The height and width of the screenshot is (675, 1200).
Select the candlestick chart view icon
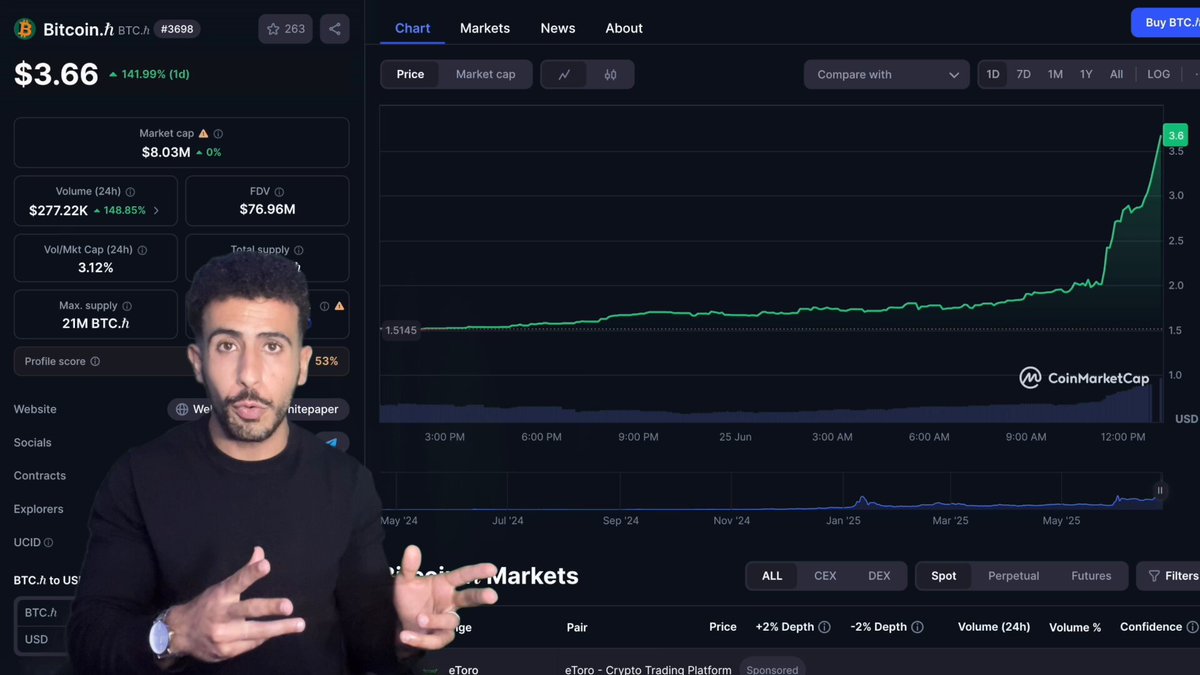(x=611, y=75)
